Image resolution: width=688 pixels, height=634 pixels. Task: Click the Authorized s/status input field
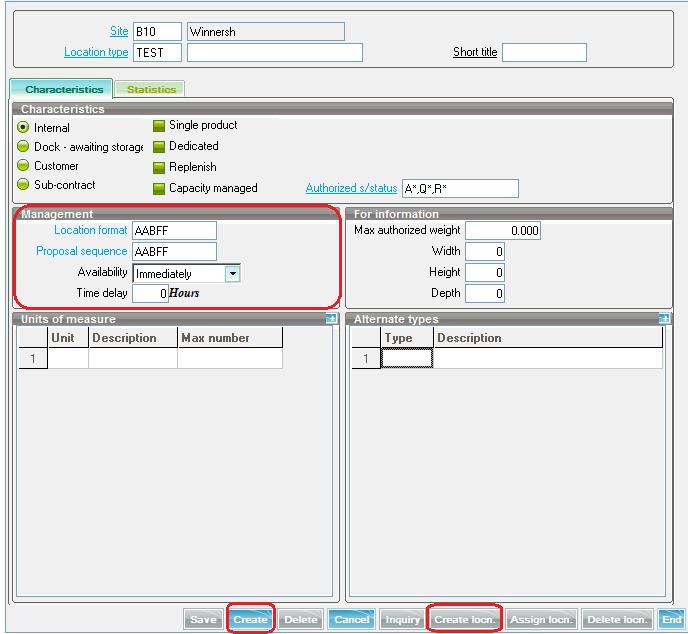tap(460, 189)
